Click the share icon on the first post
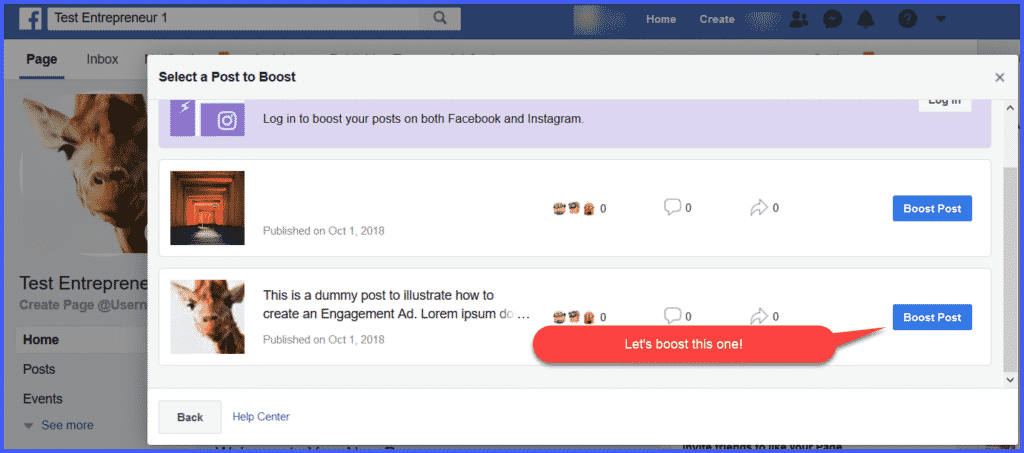 (759, 208)
